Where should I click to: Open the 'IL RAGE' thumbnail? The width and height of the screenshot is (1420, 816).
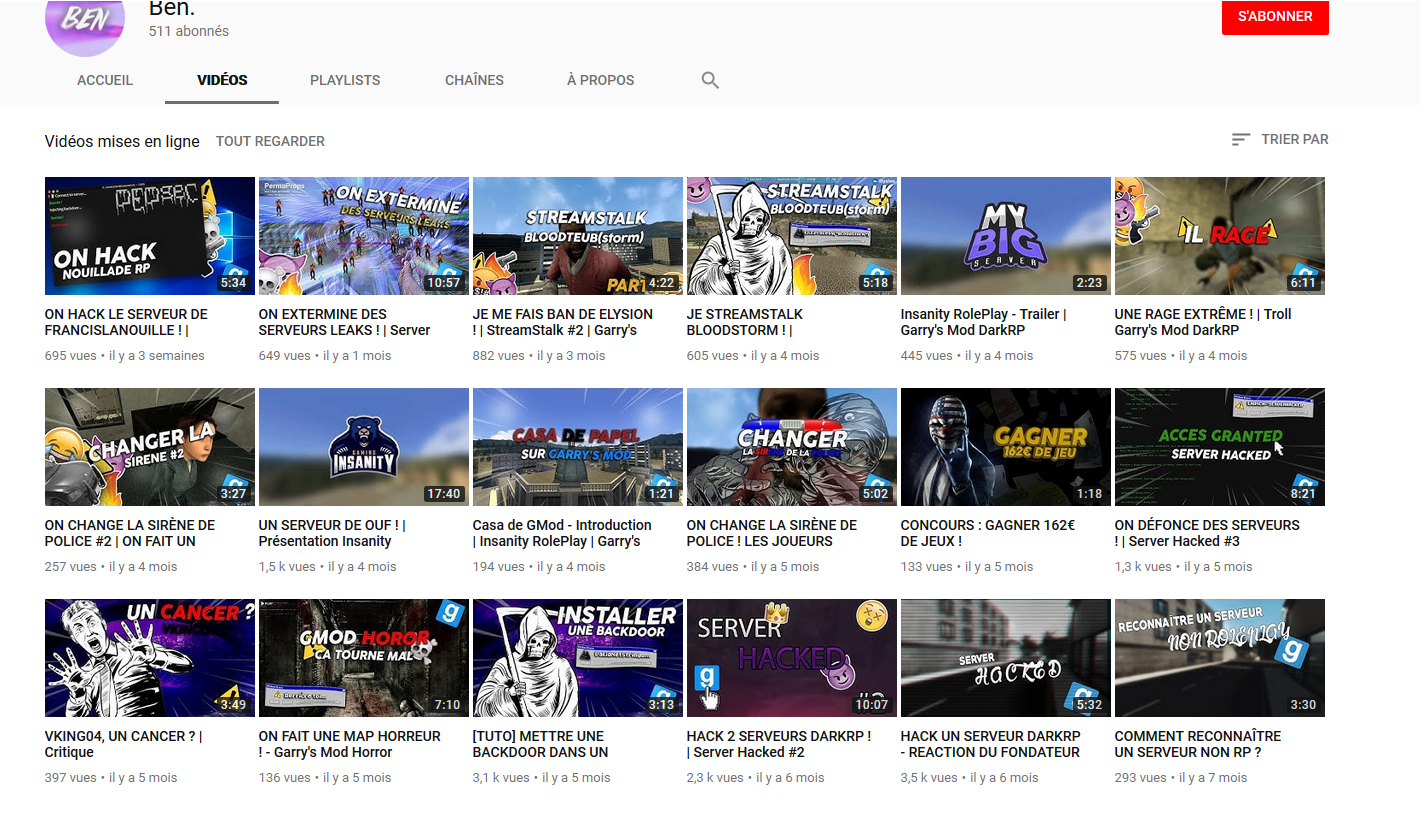click(1220, 236)
